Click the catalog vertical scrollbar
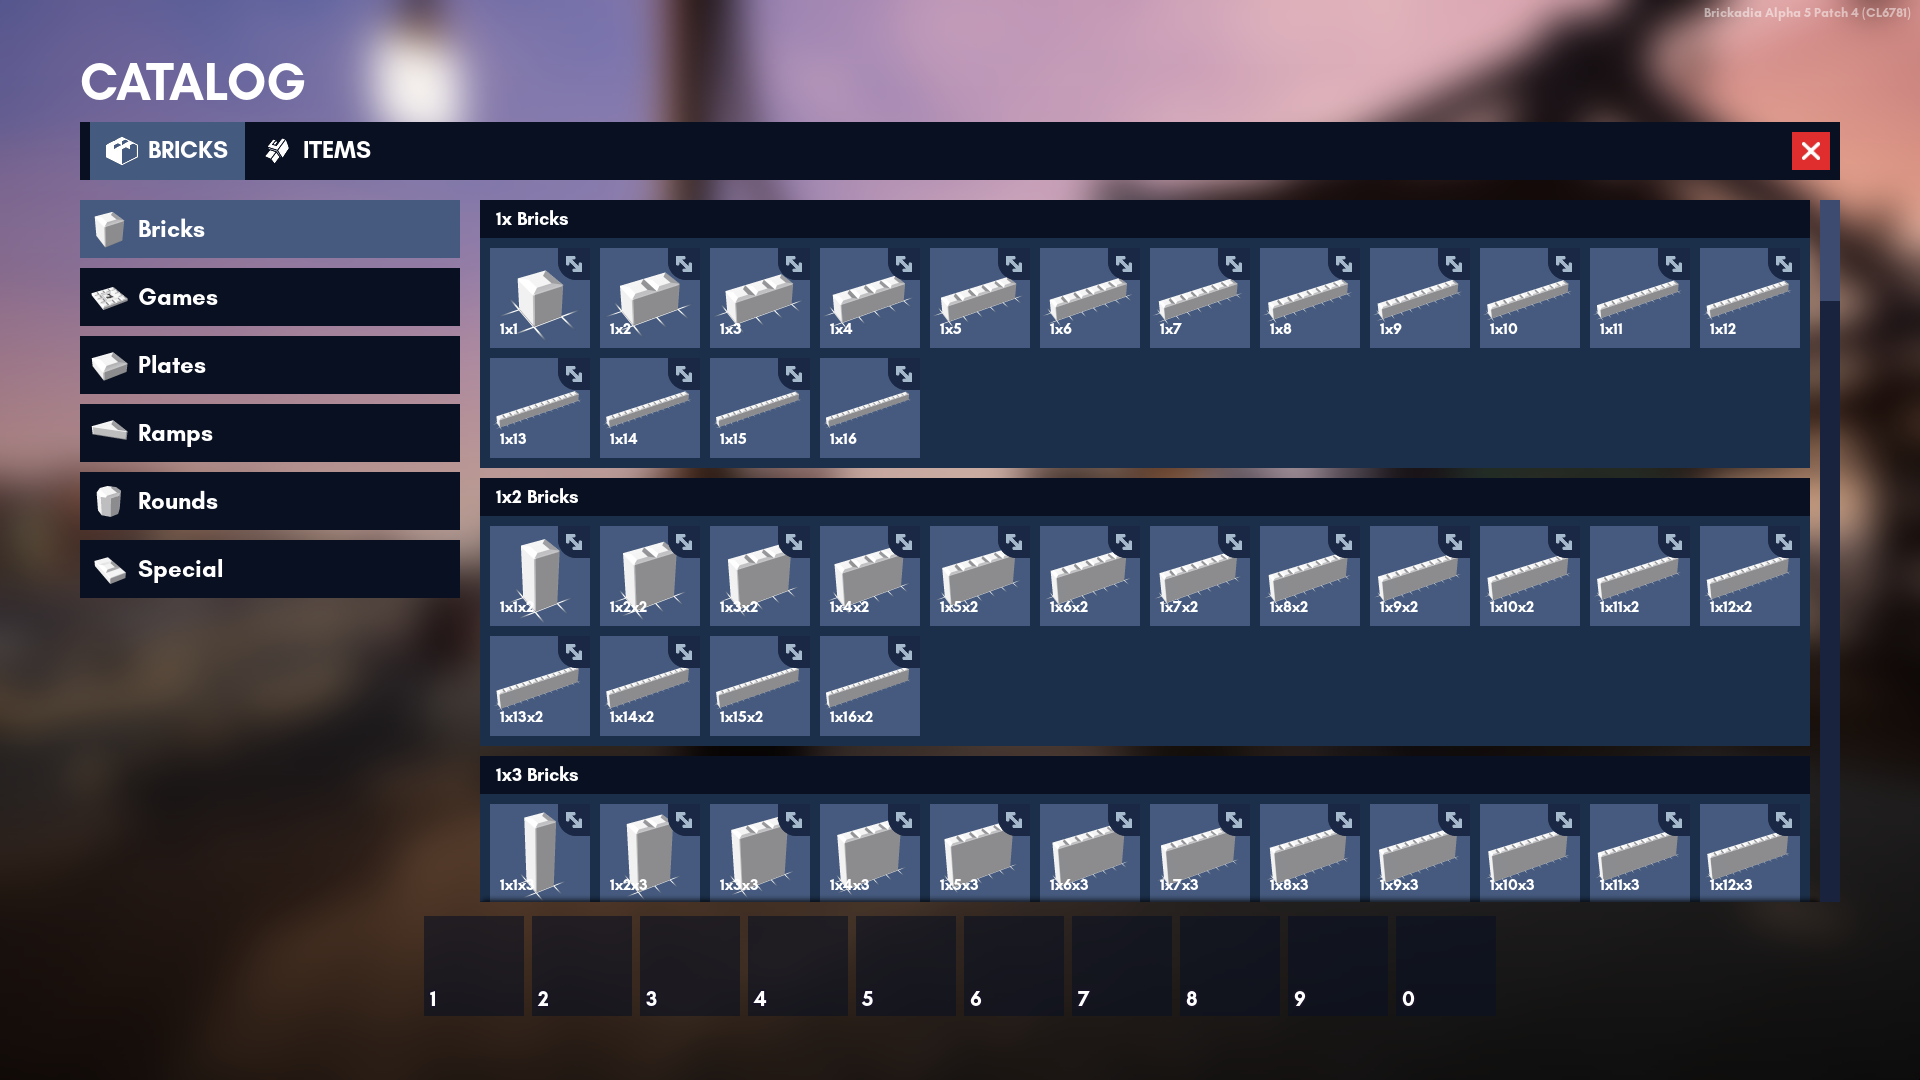Screen dimensions: 1920x1080 [x=1829, y=251]
